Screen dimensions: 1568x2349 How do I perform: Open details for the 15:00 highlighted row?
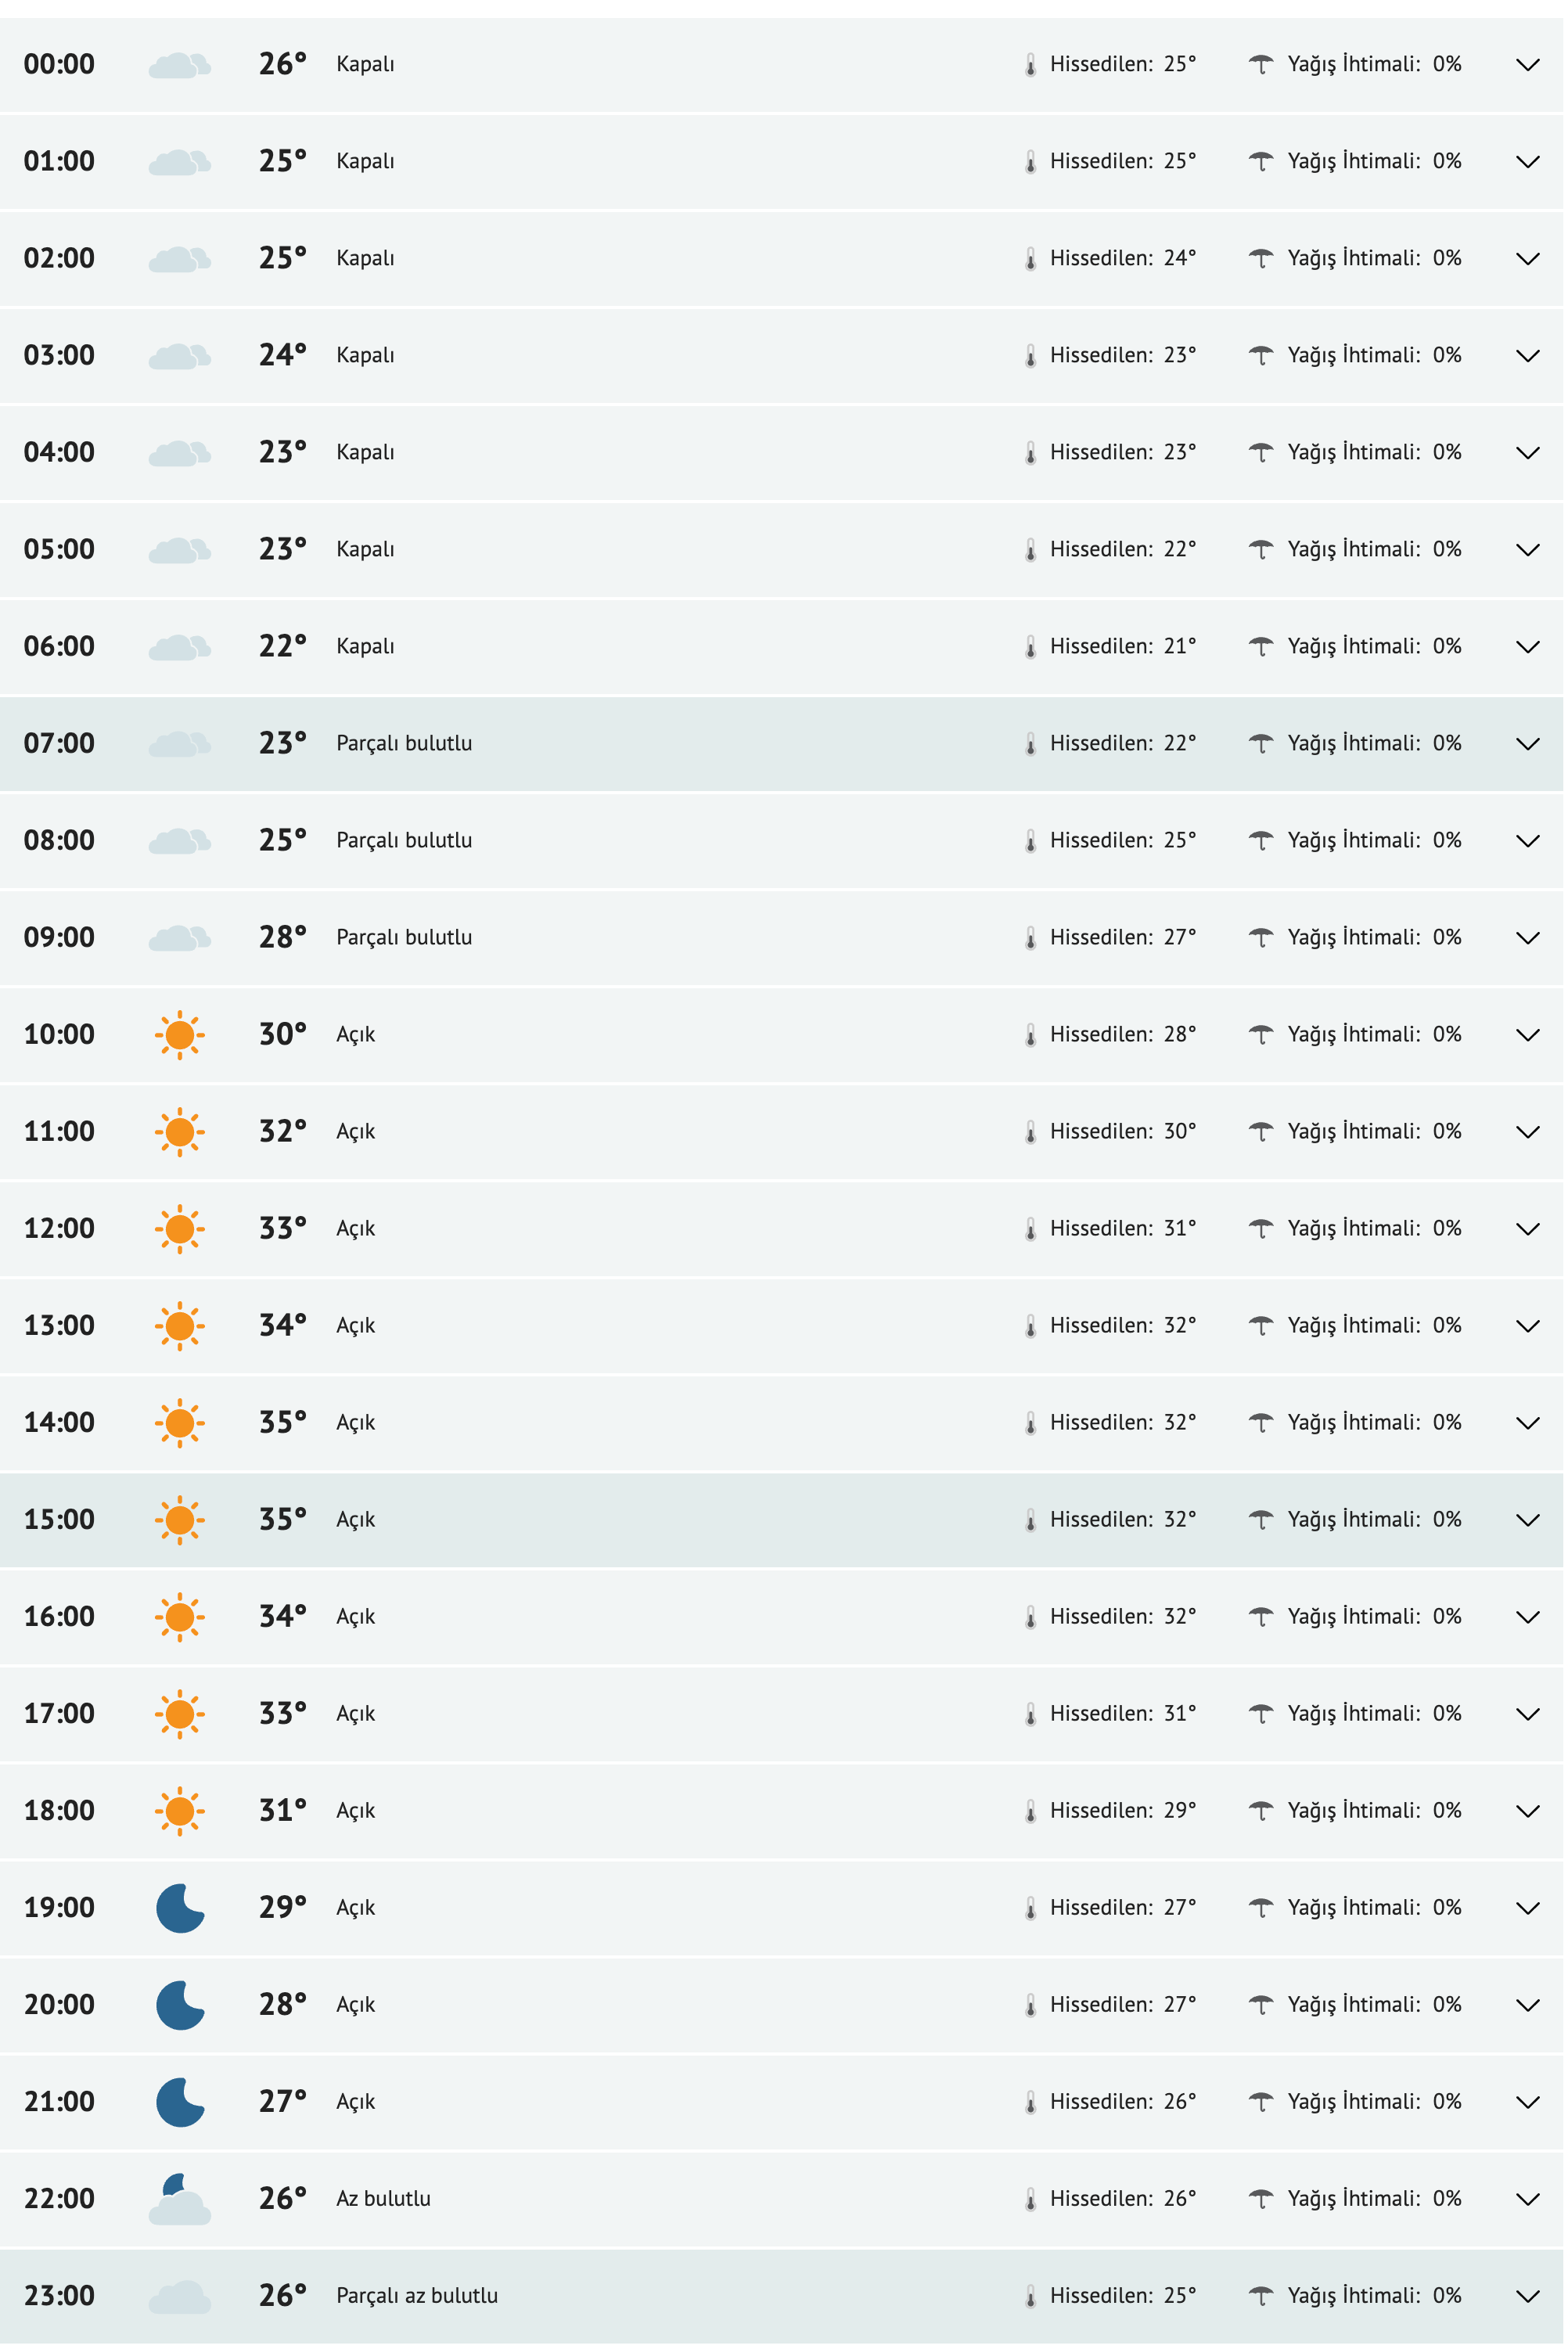[x=1528, y=1519]
